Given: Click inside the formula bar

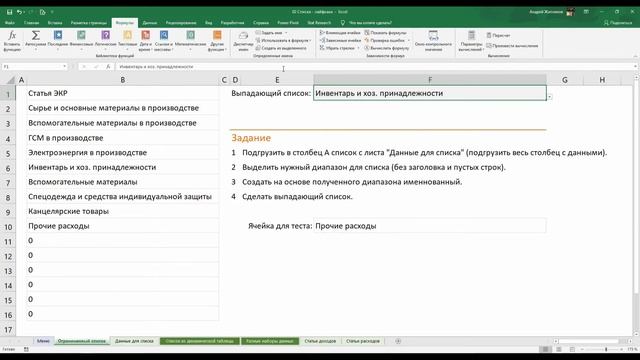Looking at the screenshot, I should (373, 67).
